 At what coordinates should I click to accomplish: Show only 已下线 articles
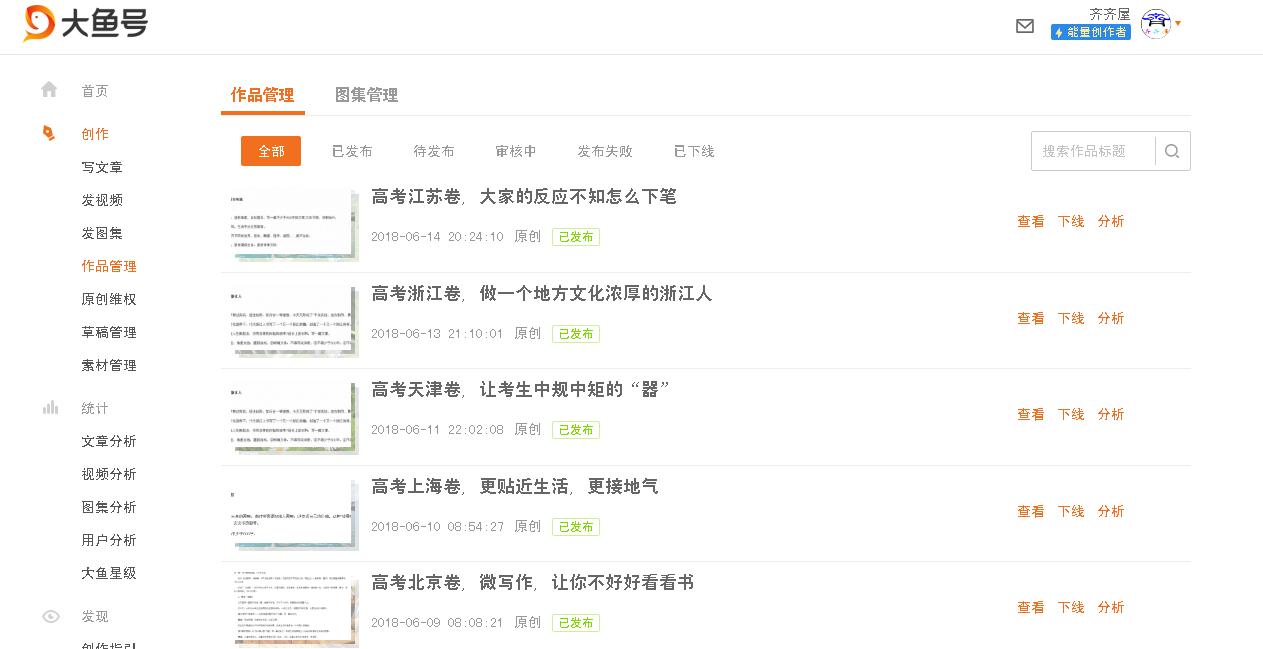click(x=692, y=150)
